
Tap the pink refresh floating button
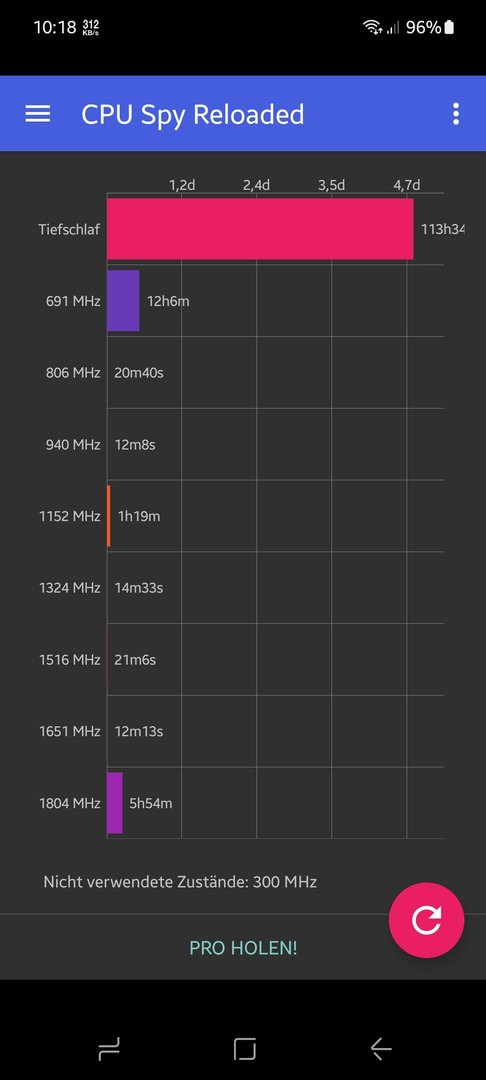(x=426, y=920)
